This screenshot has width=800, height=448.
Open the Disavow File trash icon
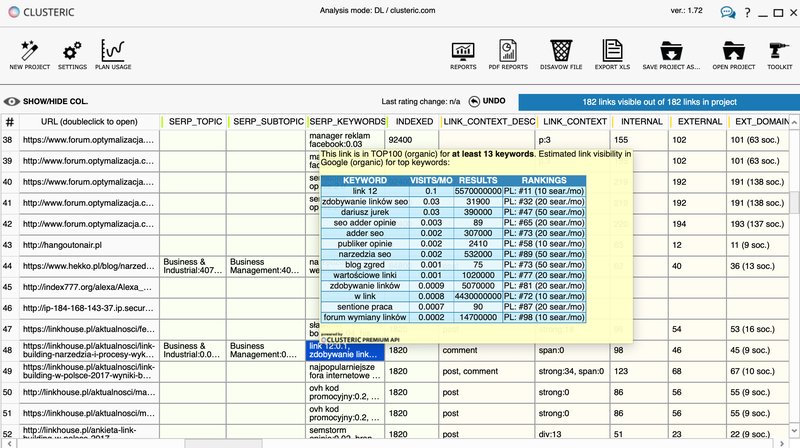point(561,55)
